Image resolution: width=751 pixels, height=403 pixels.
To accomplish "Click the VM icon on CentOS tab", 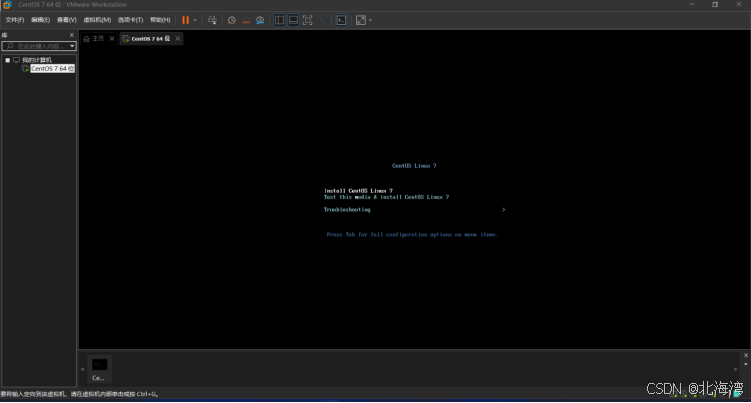I will 126,39.
